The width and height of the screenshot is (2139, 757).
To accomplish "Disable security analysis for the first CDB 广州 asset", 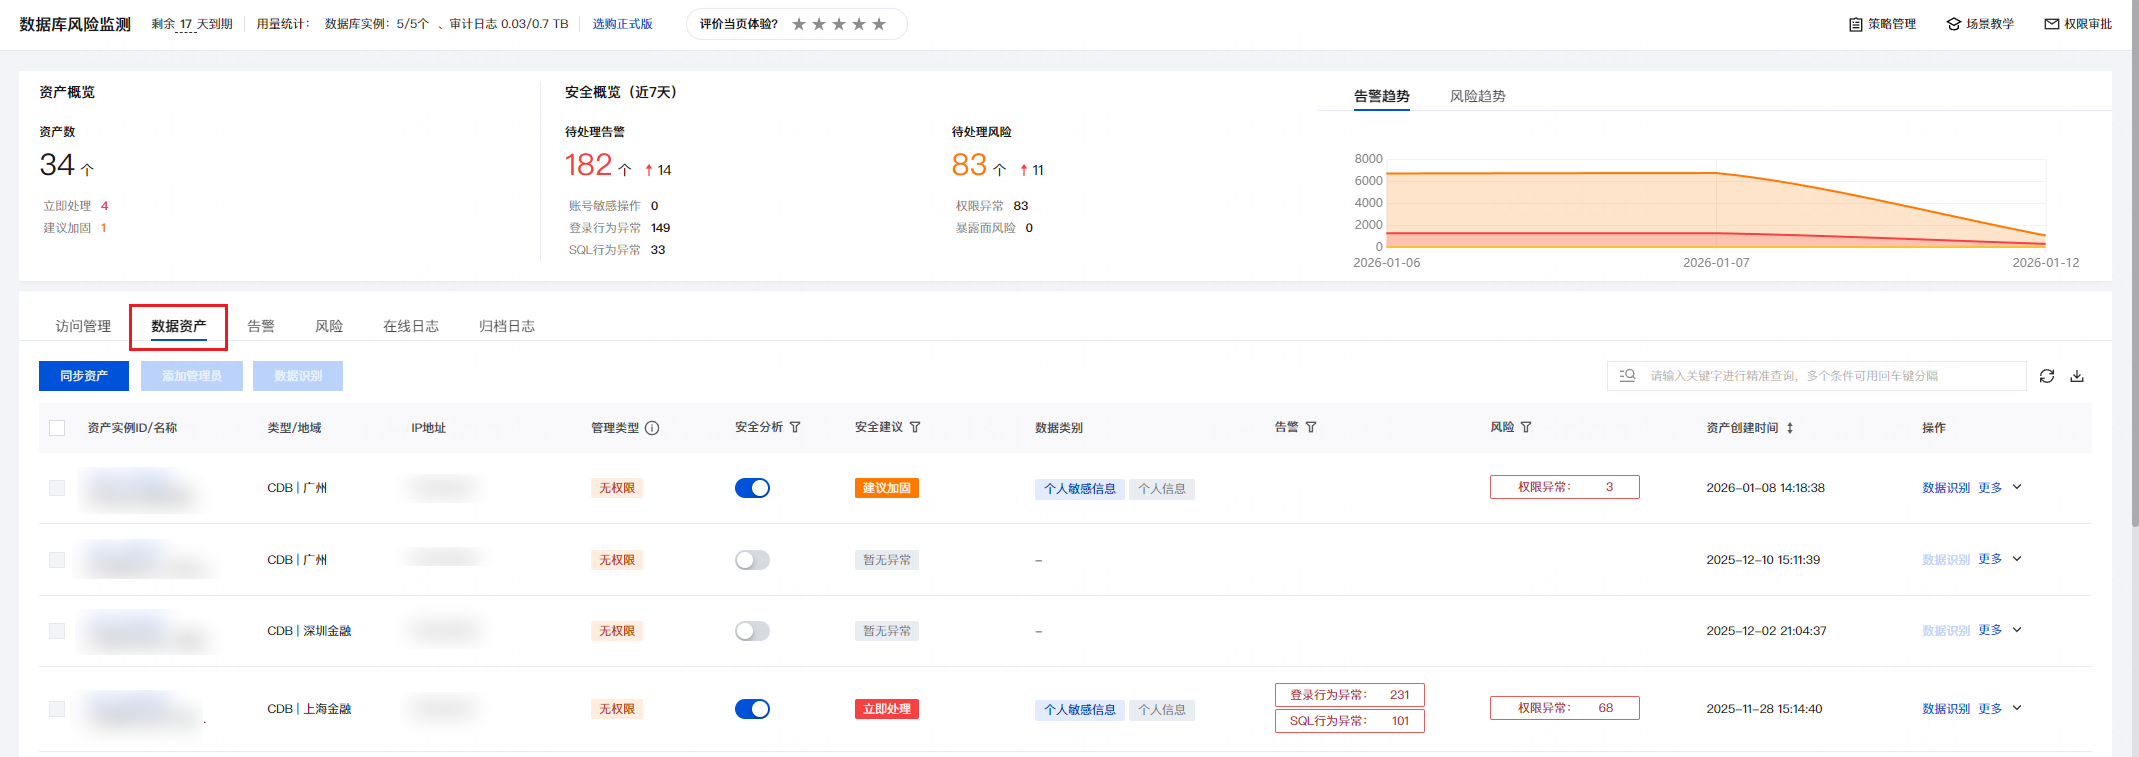I will point(752,488).
